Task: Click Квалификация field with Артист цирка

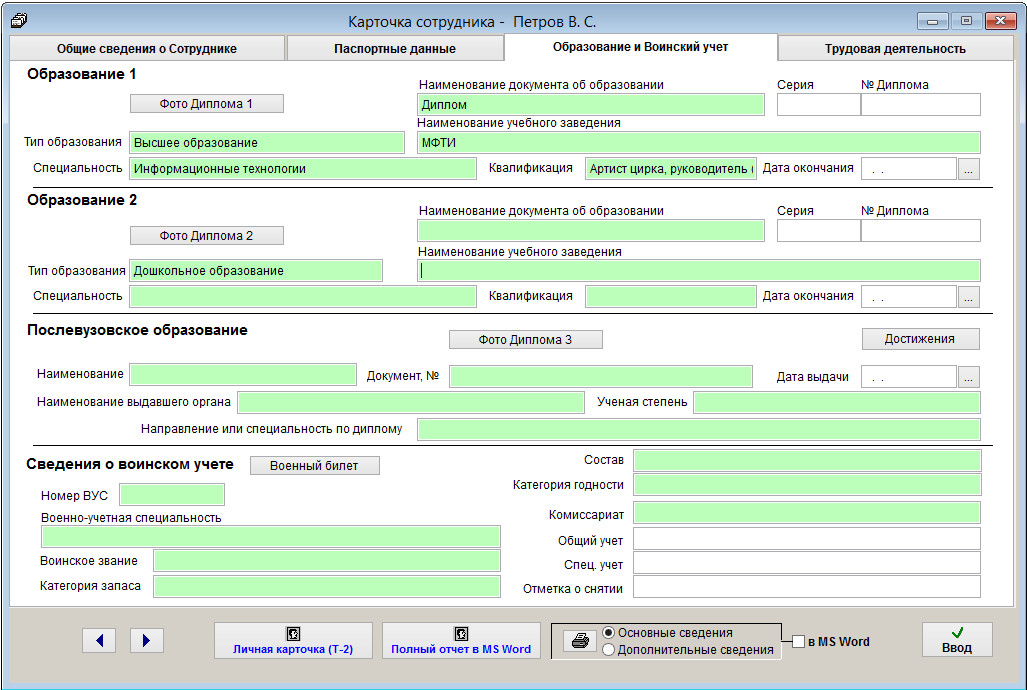Action: point(671,169)
